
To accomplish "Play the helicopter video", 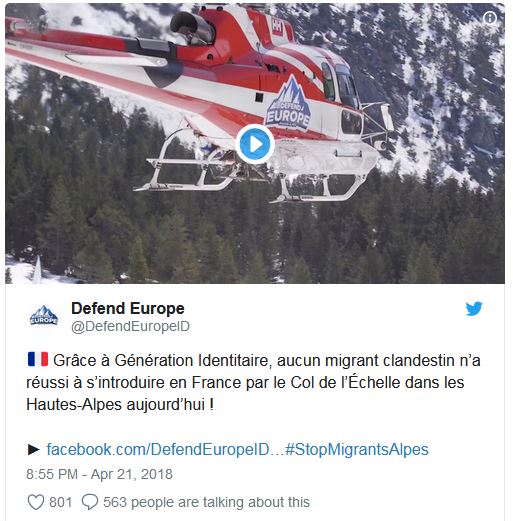I will click(x=255, y=144).
